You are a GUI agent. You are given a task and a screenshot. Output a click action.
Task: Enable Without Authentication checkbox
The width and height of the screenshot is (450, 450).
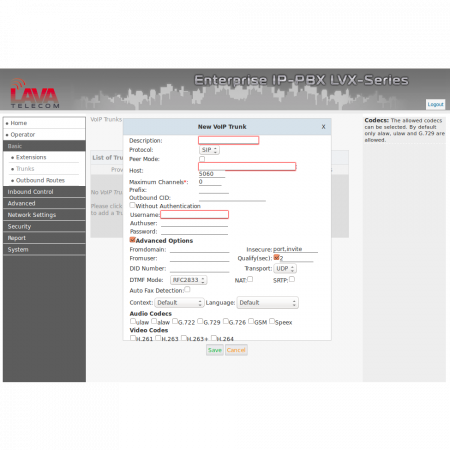click(132, 205)
